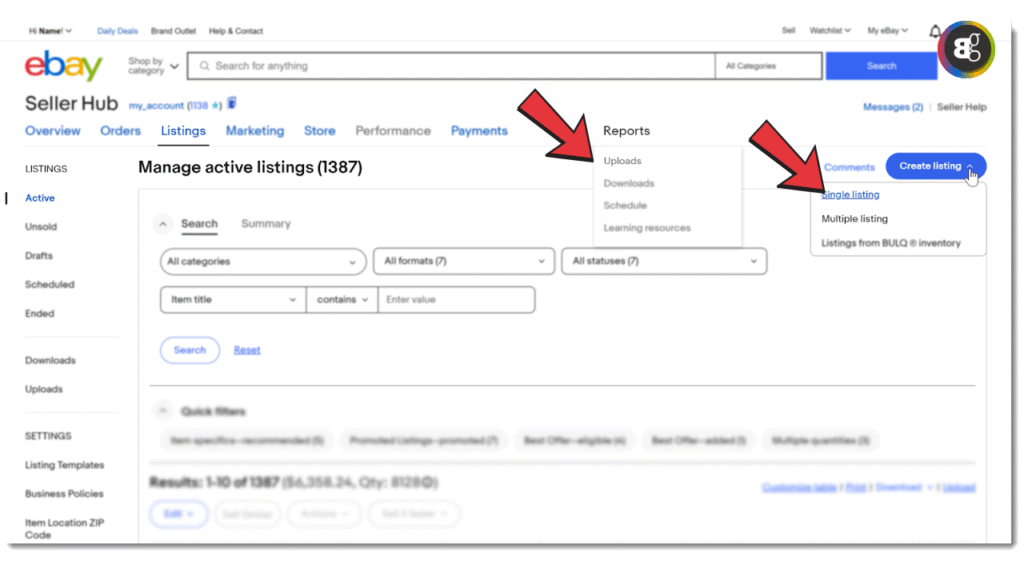The image size is (1024, 576).
Task: Click the mobile phone icon beside my_account
Action: pos(232,104)
